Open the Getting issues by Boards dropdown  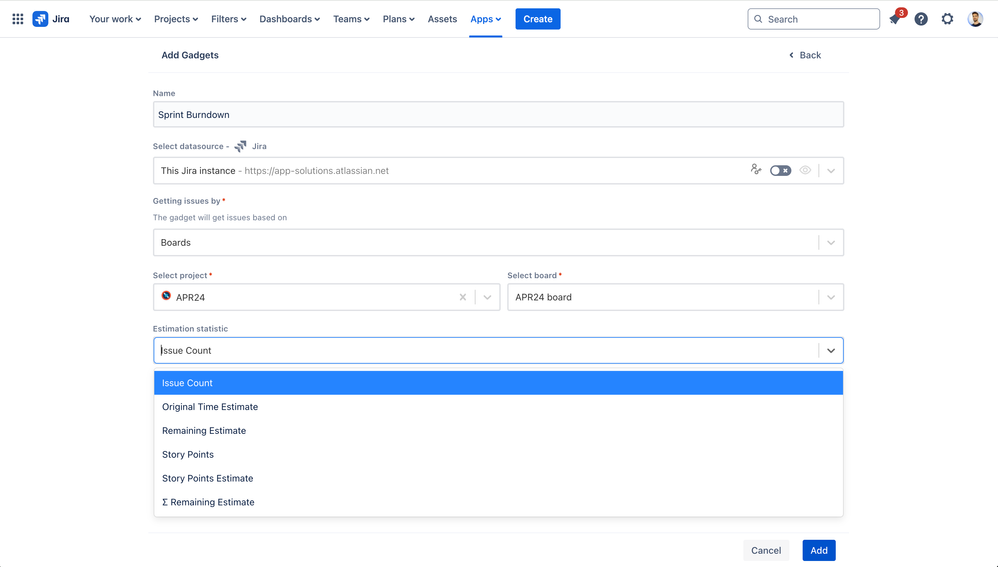498,242
